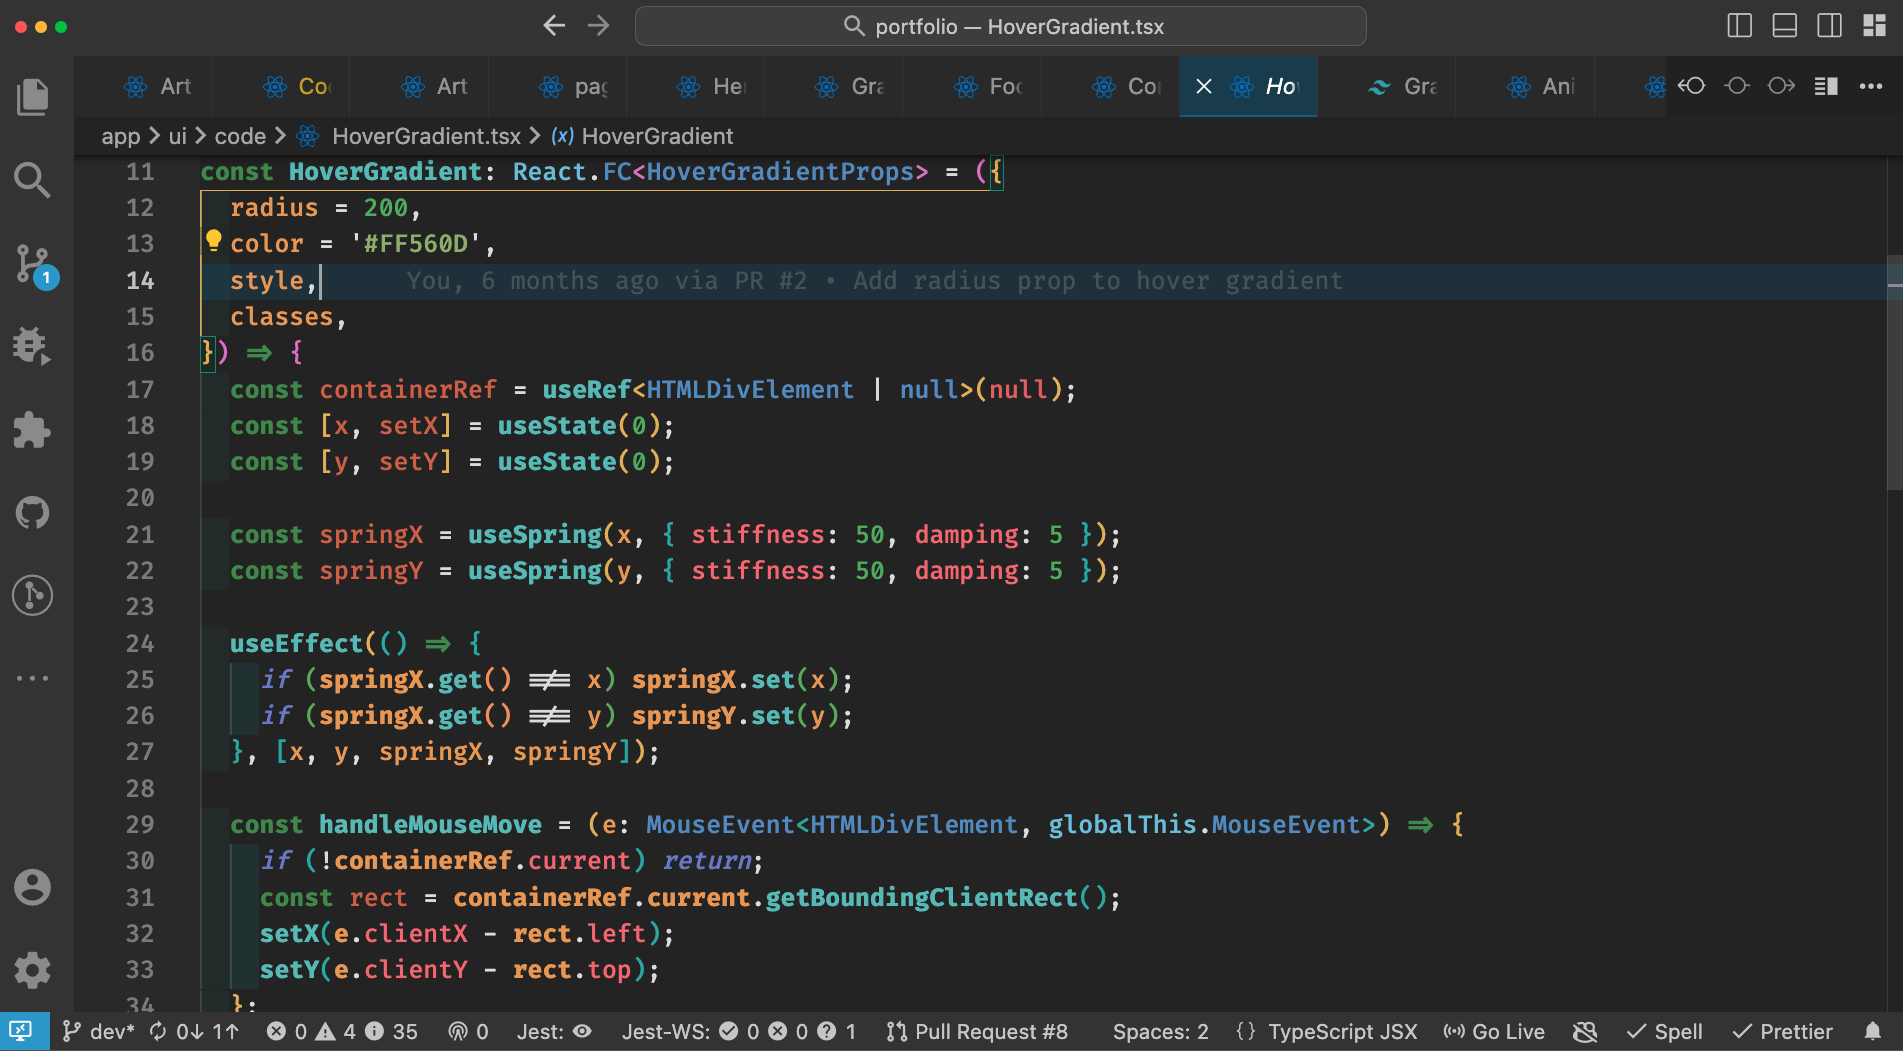This screenshot has height=1051, width=1903.
Task: Expand additional views with the ellipsis in activity bar
Action: pyautogui.click(x=32, y=678)
